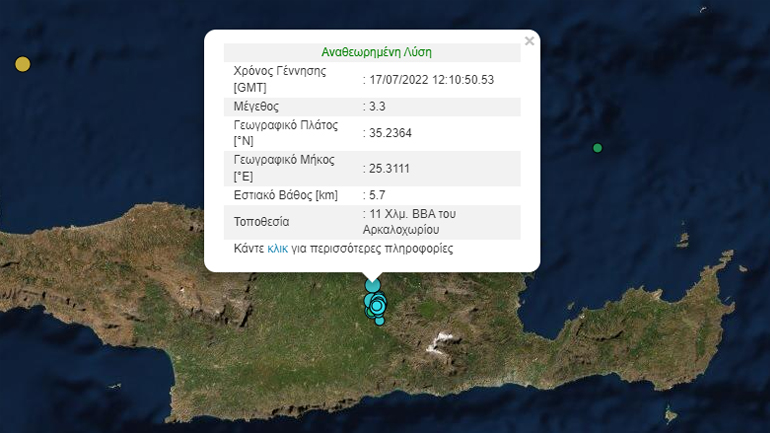Select the green earthquake marker northeast of Crete

597,148
